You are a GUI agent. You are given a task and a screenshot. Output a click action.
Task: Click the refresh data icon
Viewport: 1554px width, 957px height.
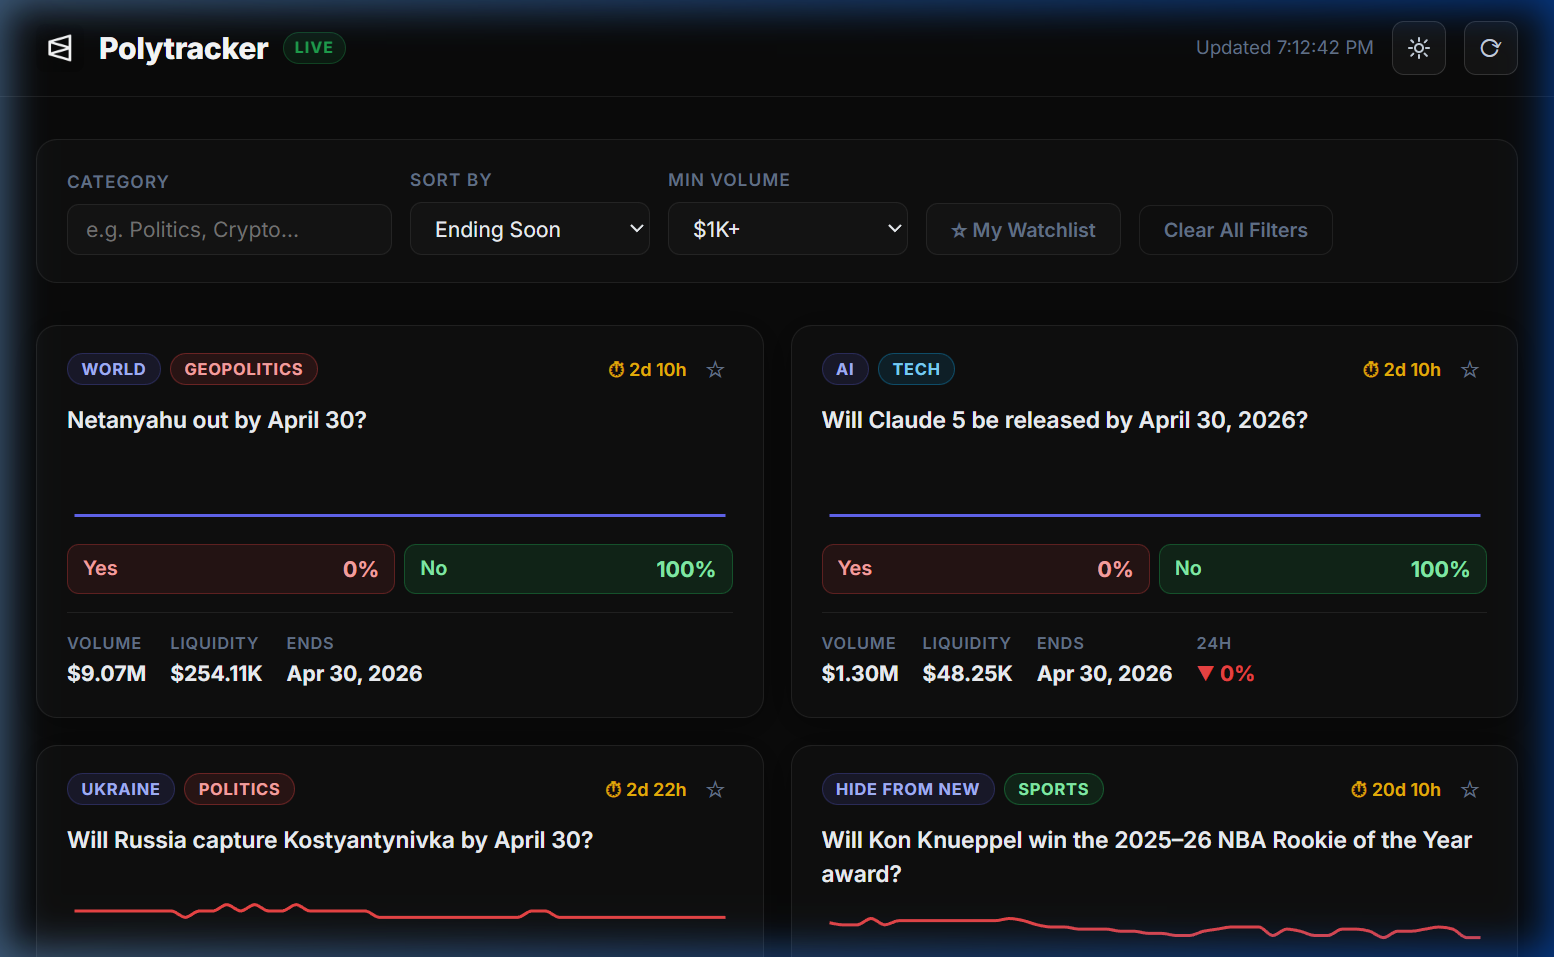click(1490, 48)
